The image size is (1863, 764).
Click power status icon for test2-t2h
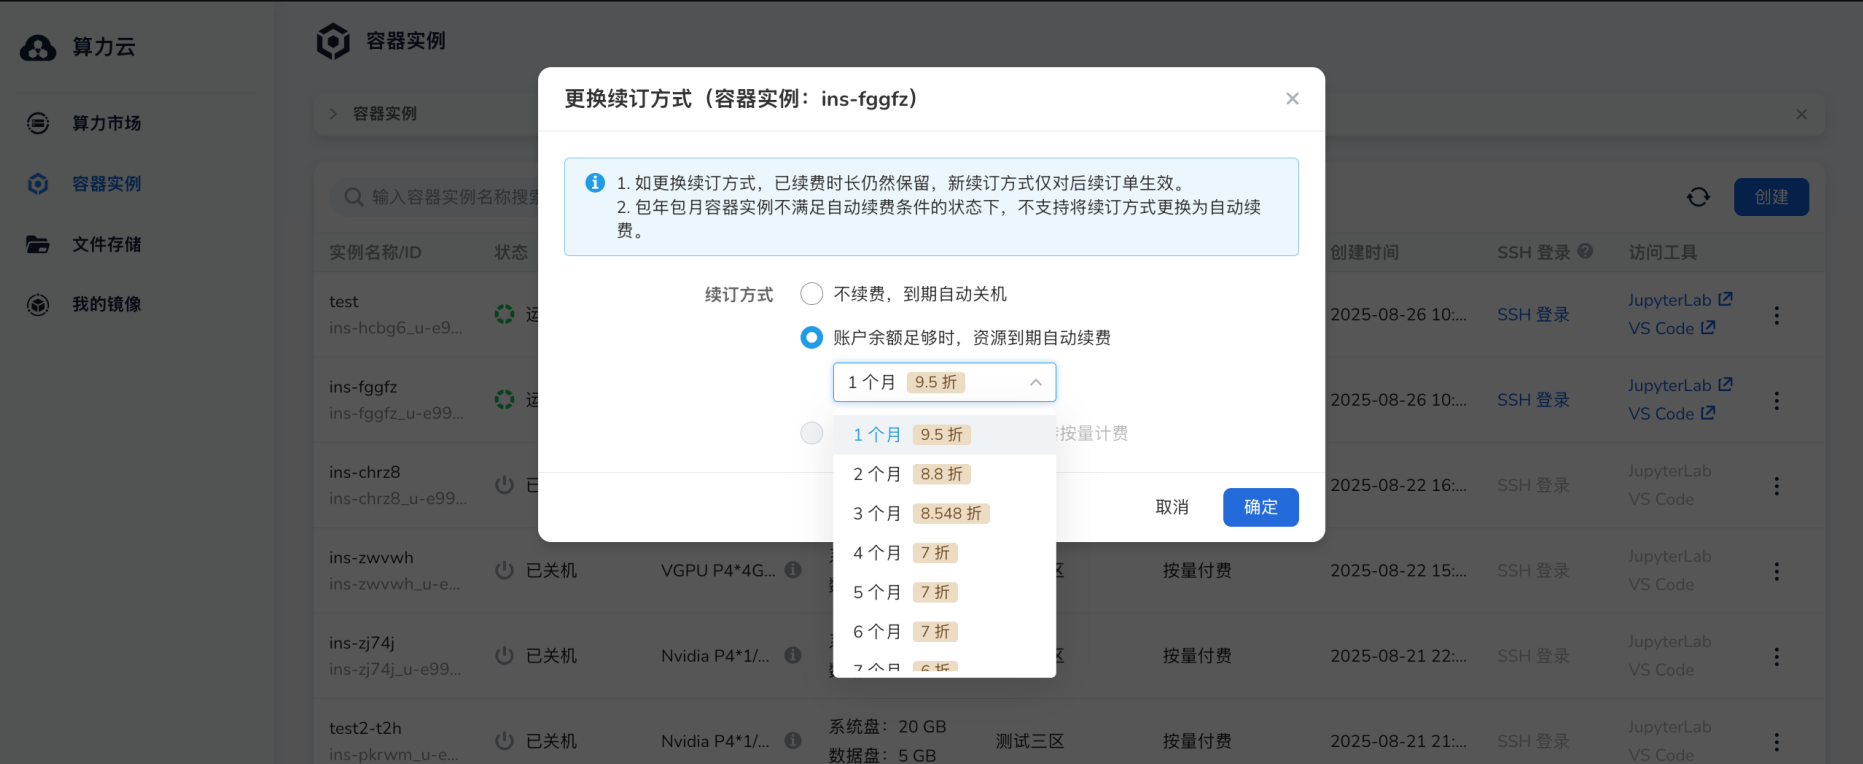[505, 741]
